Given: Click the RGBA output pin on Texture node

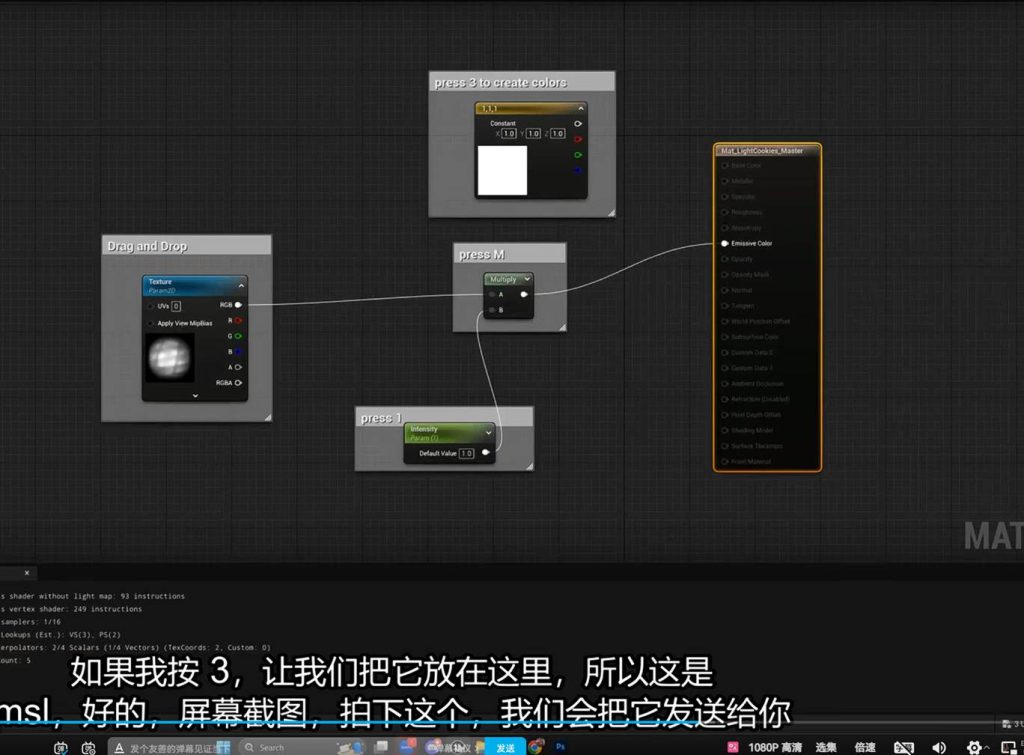Looking at the screenshot, I should pos(238,383).
